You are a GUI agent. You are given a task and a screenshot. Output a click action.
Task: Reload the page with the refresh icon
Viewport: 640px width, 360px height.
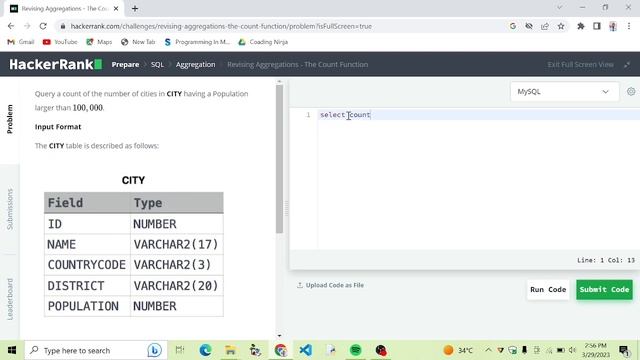(x=43, y=26)
